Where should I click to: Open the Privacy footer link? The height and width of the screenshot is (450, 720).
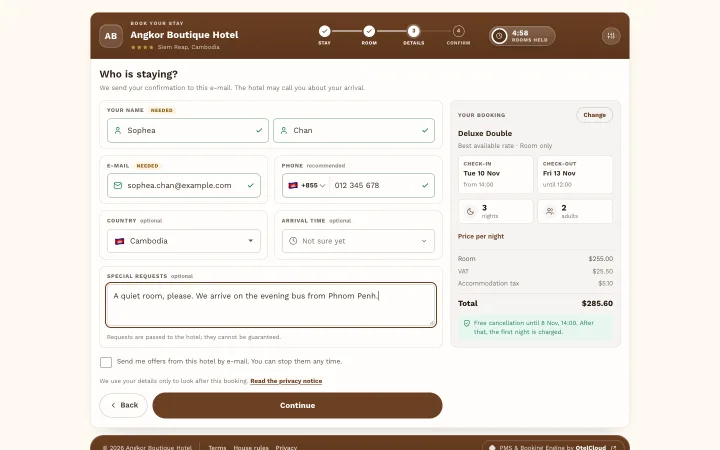pos(286,447)
